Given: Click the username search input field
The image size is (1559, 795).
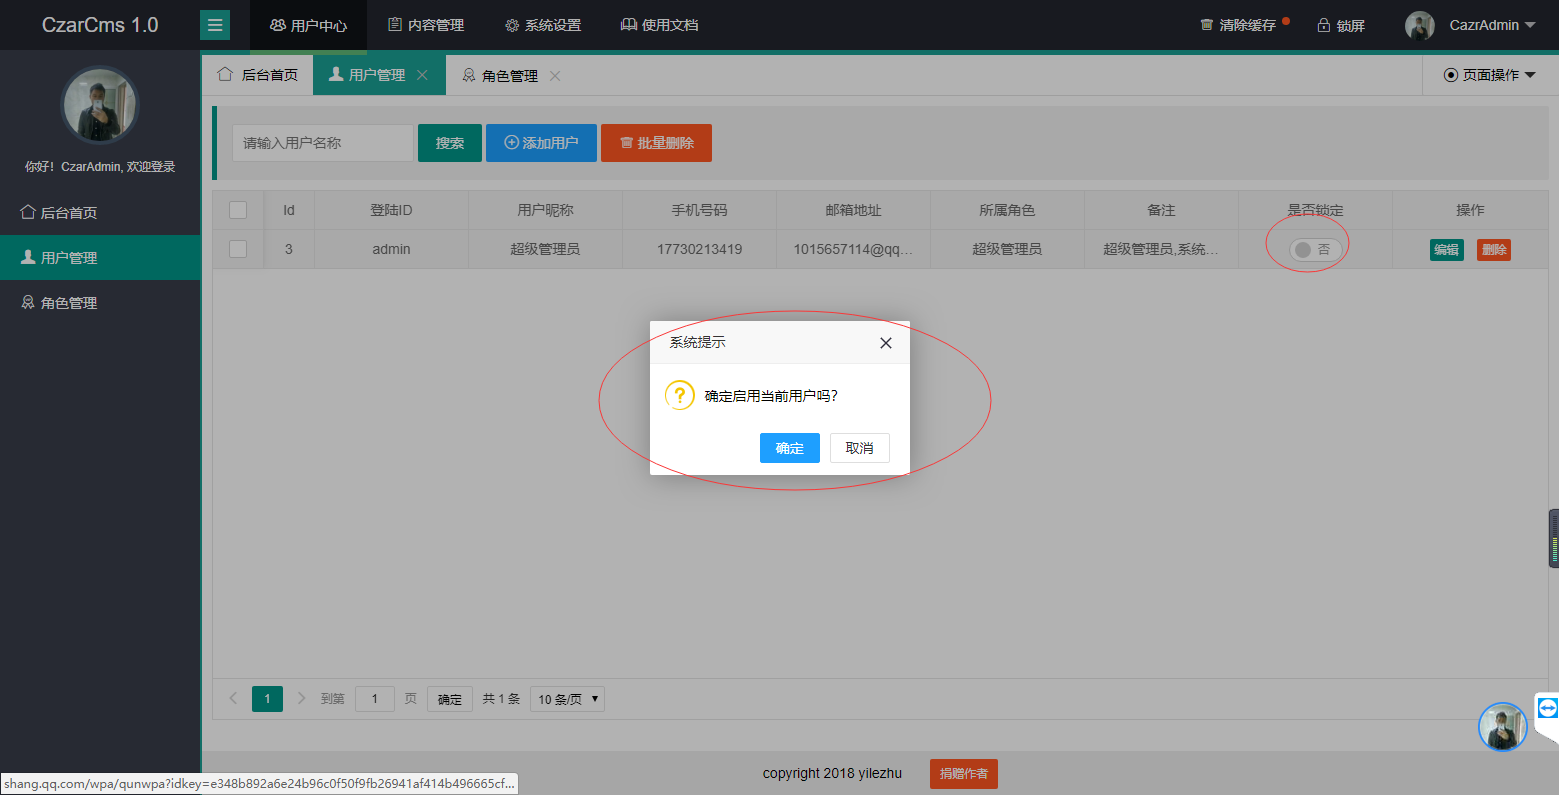Looking at the screenshot, I should [x=323, y=143].
